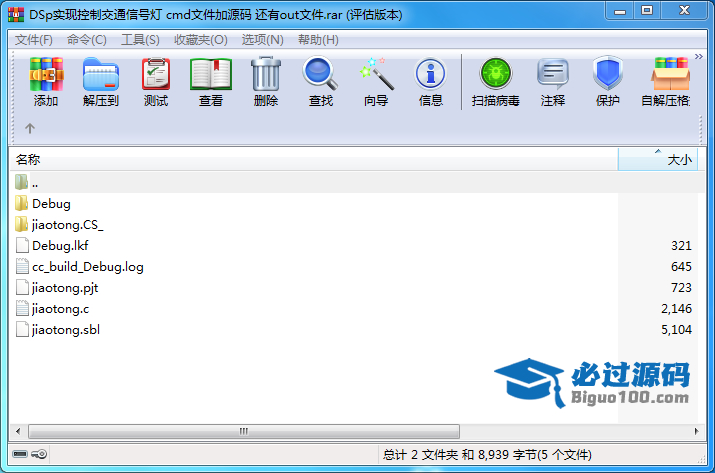Click the status bar total summary text

coord(487,455)
